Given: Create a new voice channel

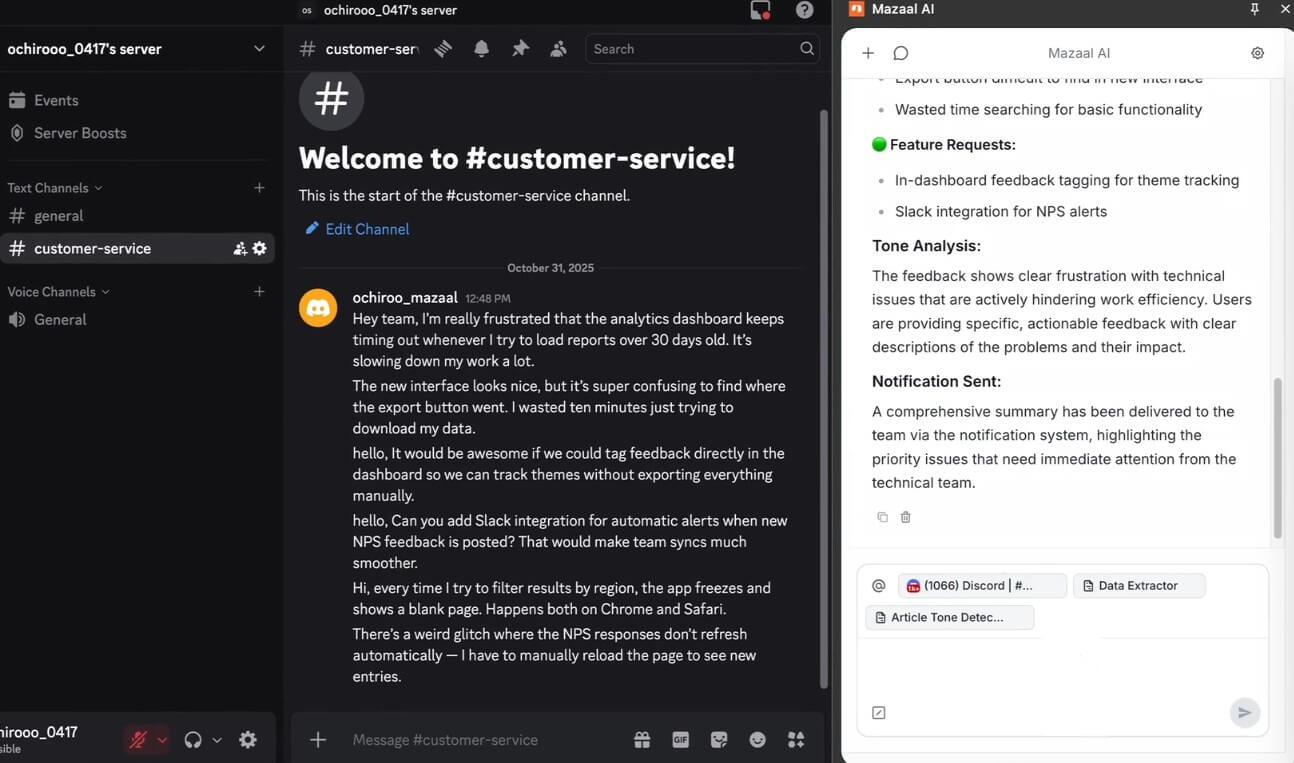Looking at the screenshot, I should pos(259,292).
